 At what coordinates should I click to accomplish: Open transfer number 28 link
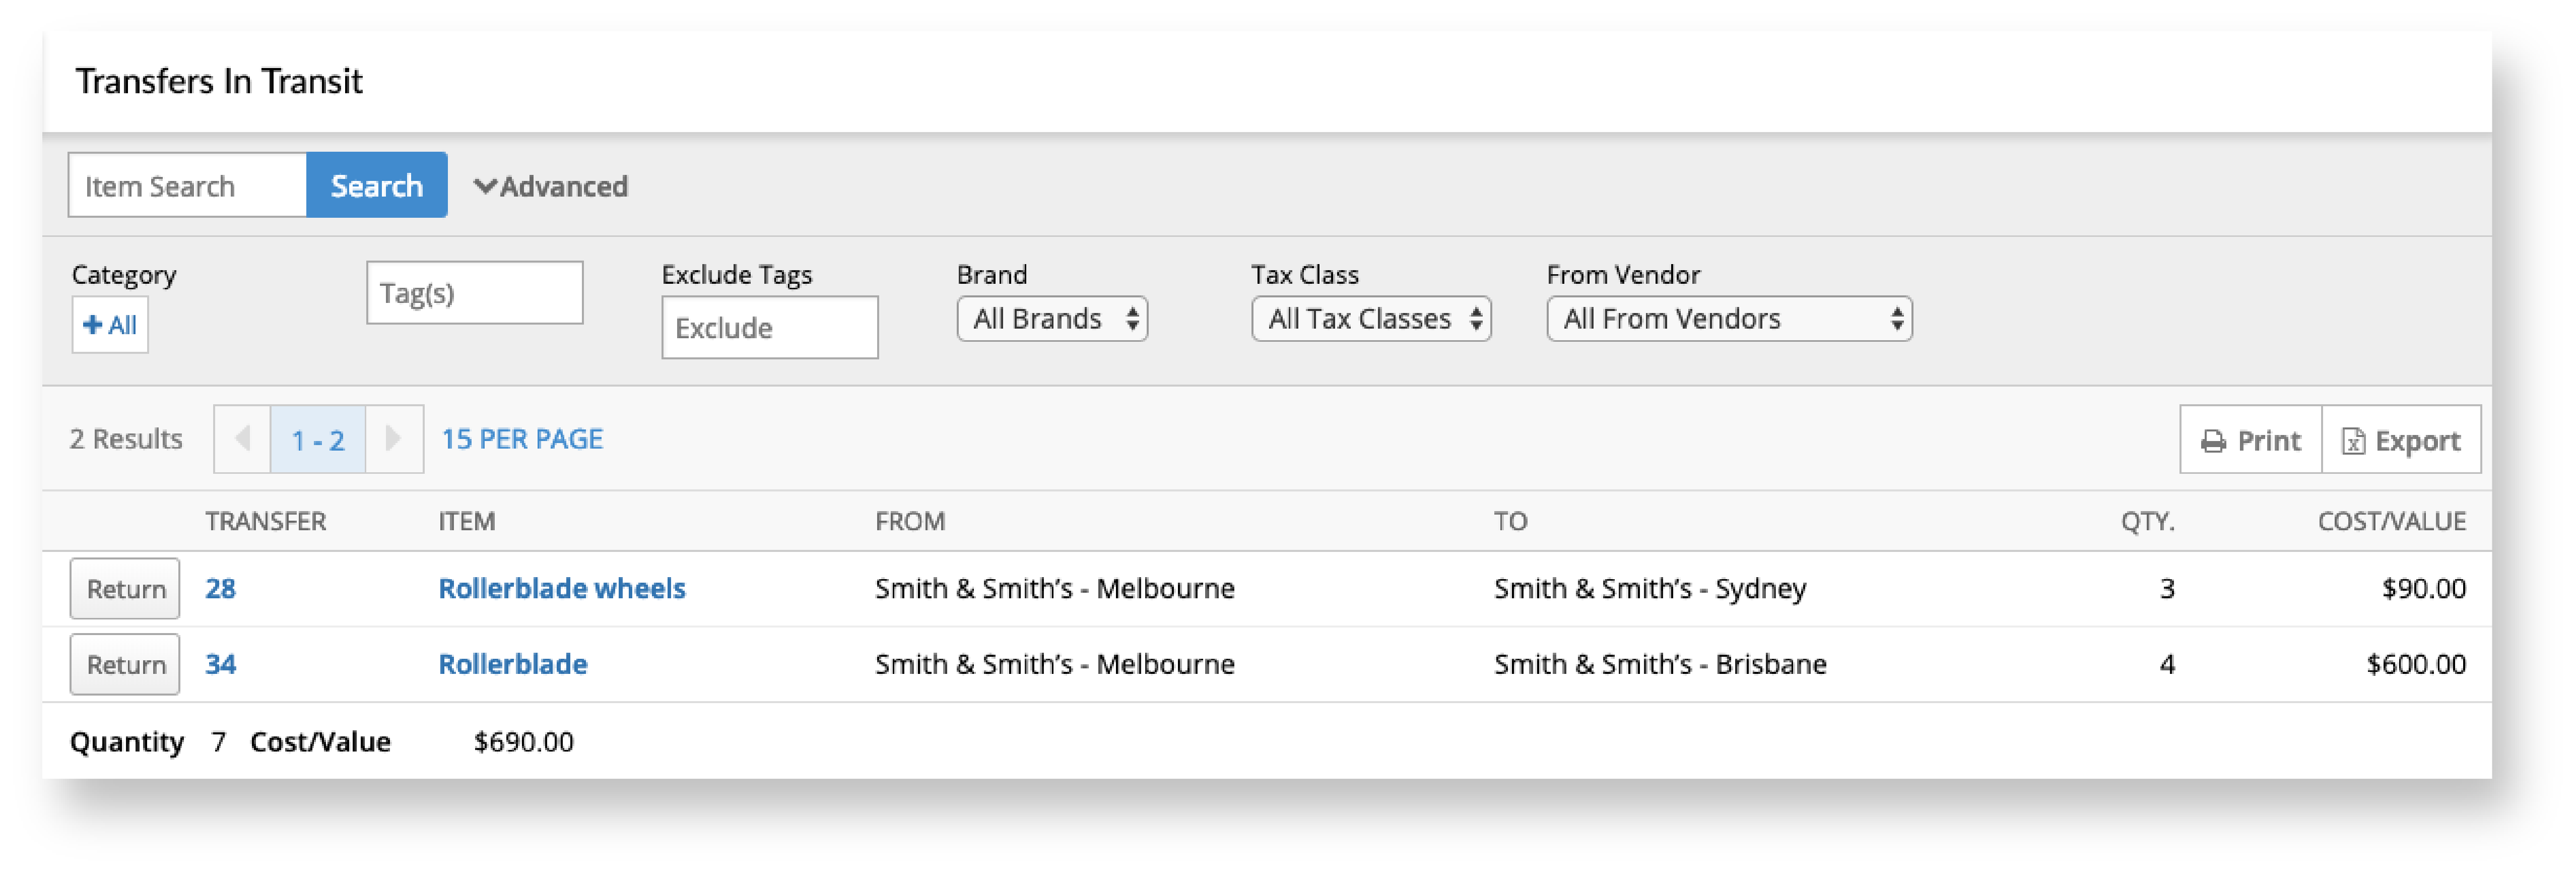(x=220, y=589)
